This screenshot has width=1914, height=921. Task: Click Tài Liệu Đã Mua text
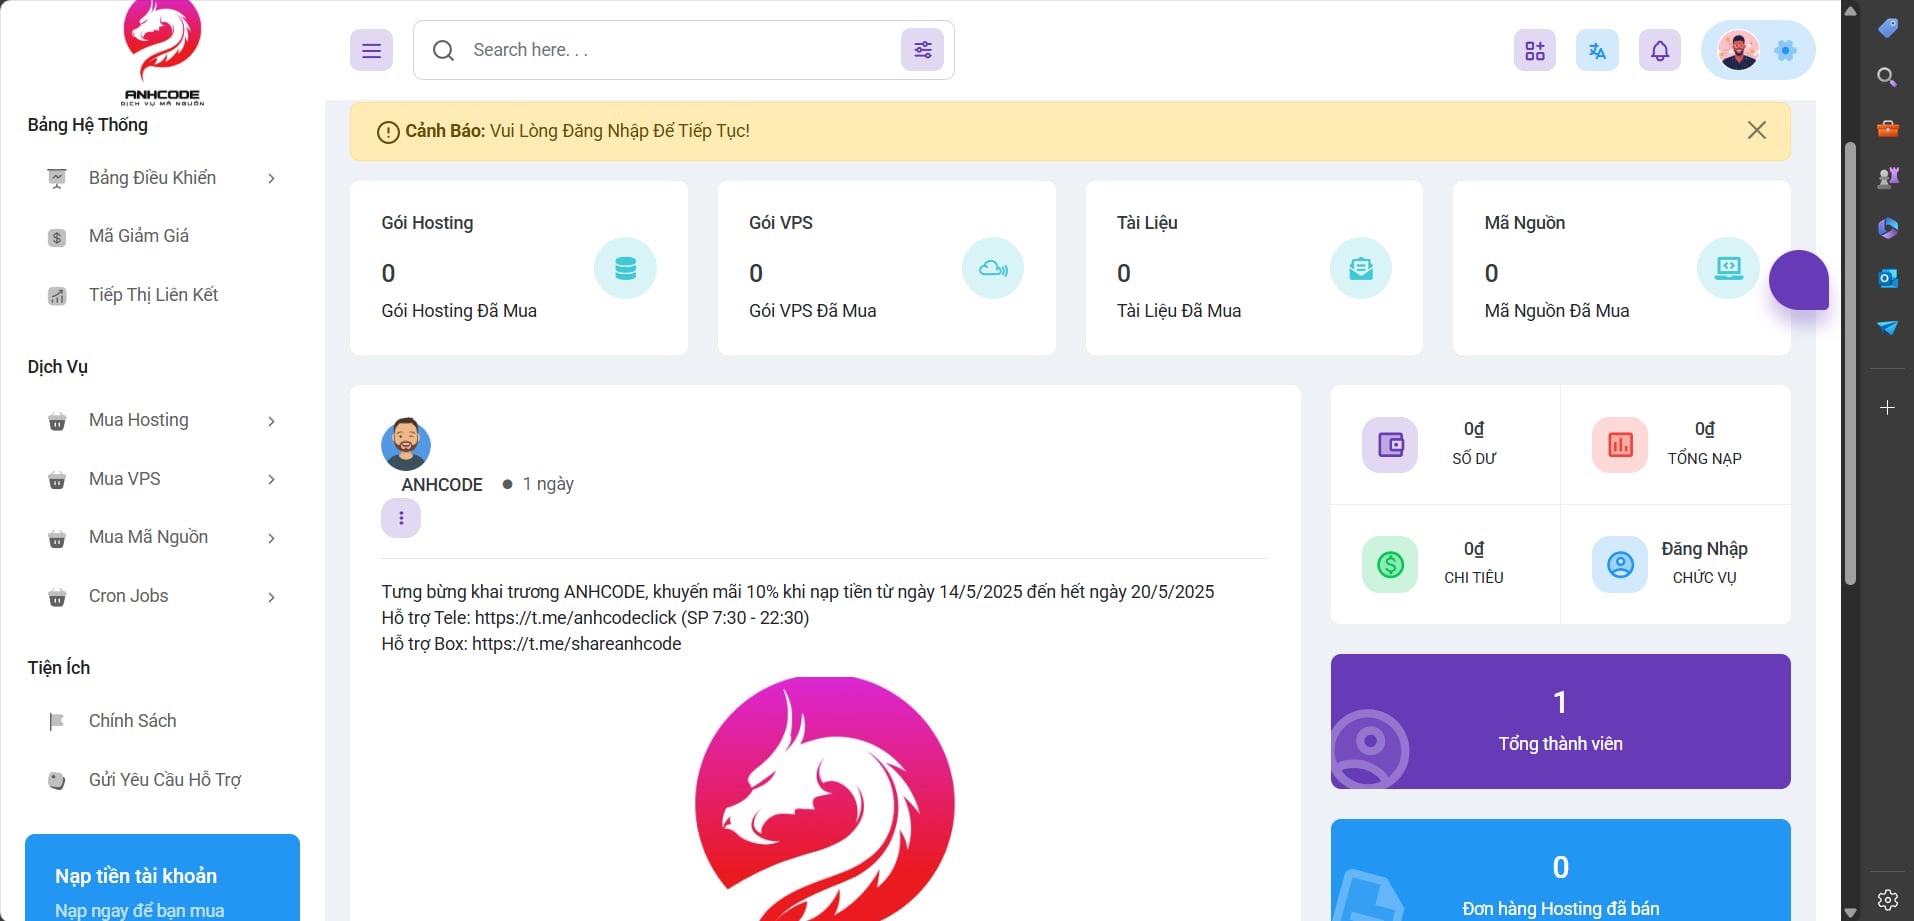click(x=1179, y=311)
